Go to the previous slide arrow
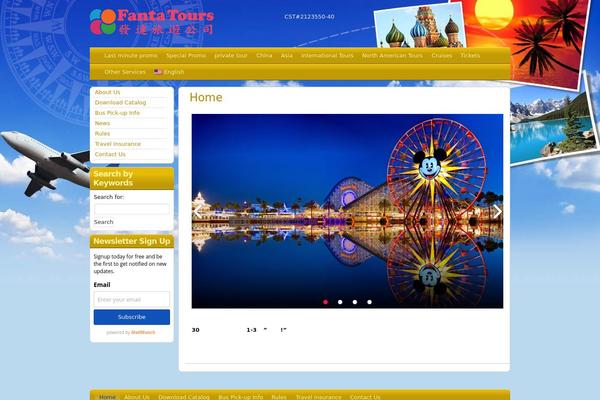Screen dimensions: 600x400 (198, 211)
